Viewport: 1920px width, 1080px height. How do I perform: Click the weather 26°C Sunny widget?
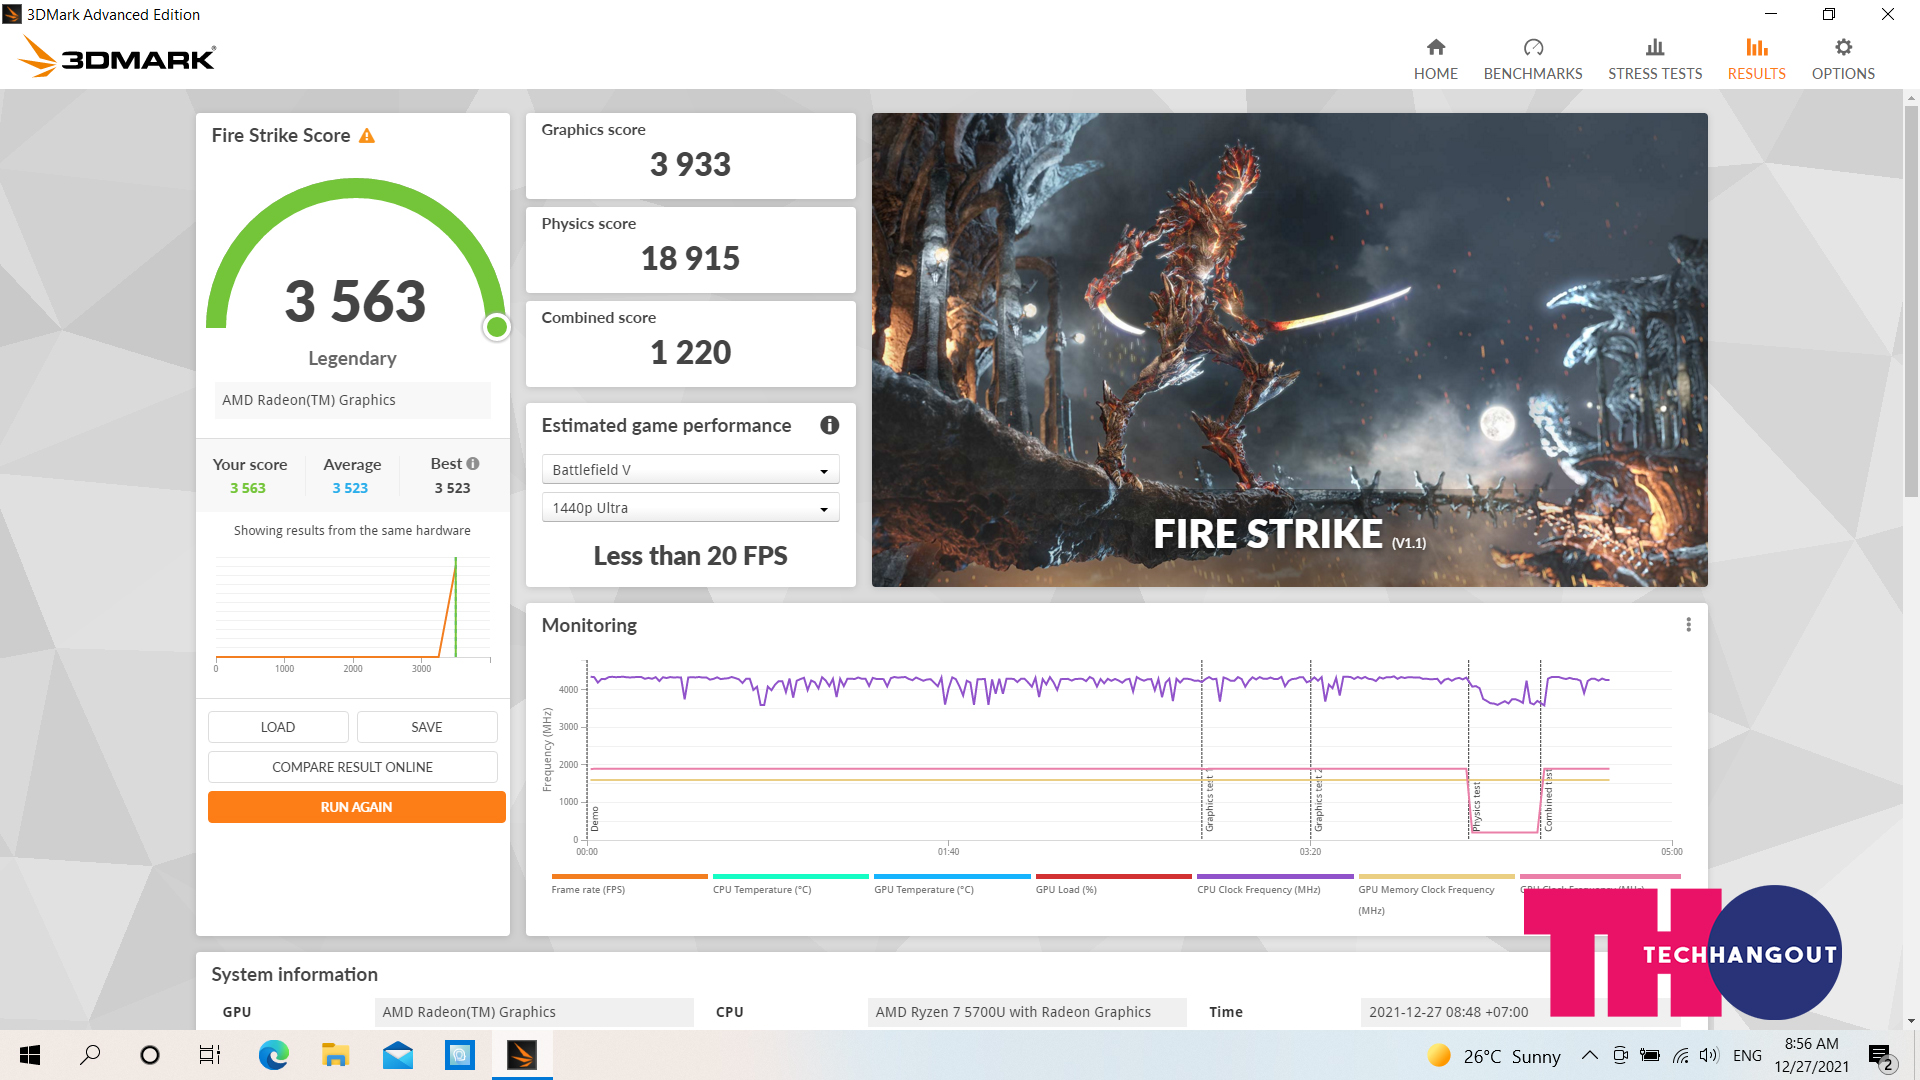tap(1494, 1056)
